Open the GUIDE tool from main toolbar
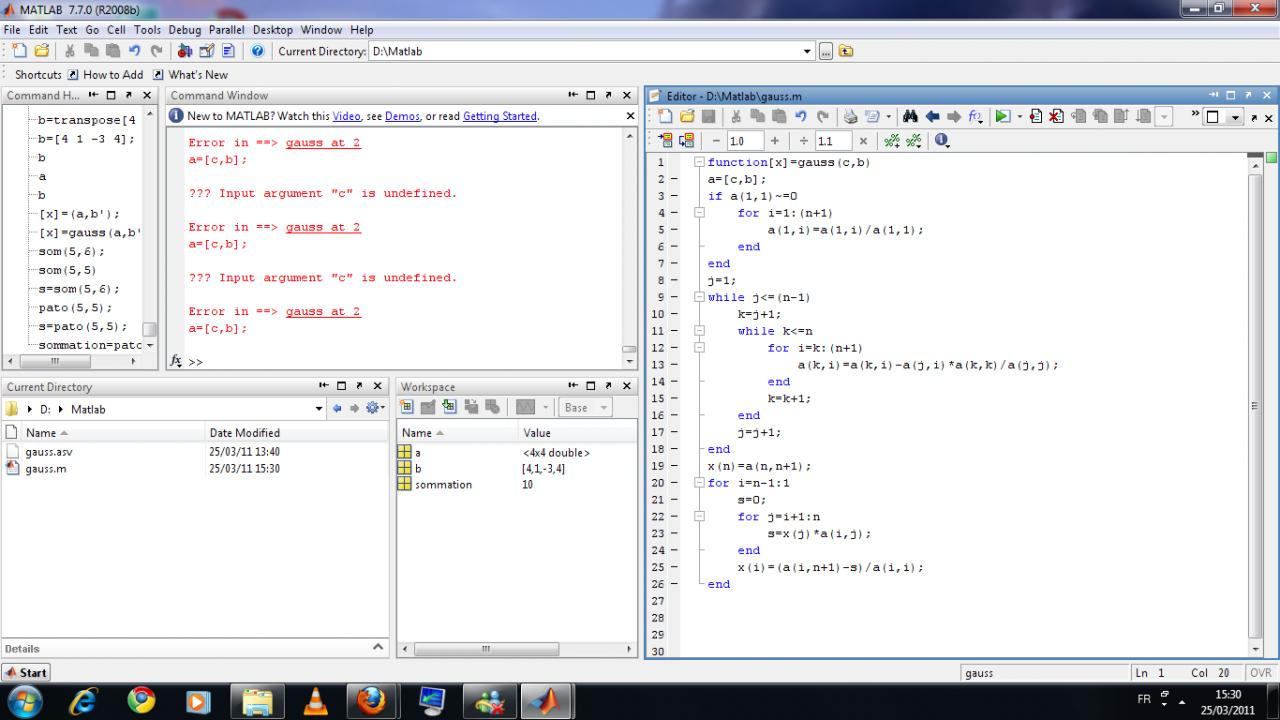Image resolution: width=1280 pixels, height=720 pixels. tap(207, 51)
